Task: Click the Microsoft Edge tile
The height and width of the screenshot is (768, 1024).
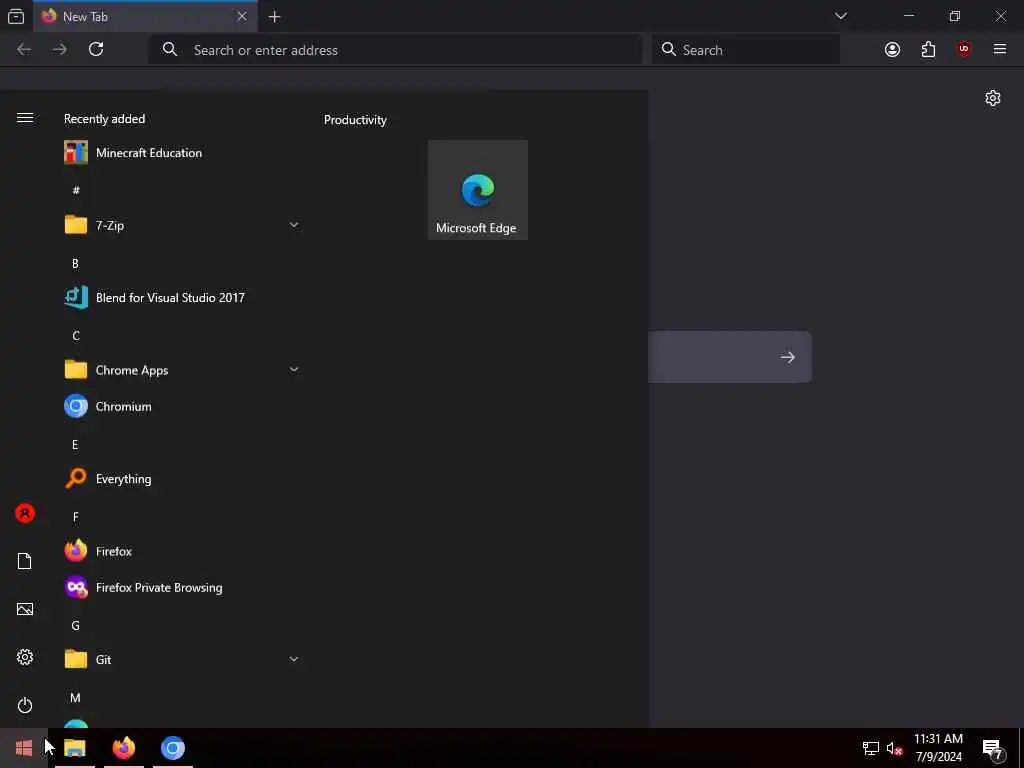Action: pos(477,190)
